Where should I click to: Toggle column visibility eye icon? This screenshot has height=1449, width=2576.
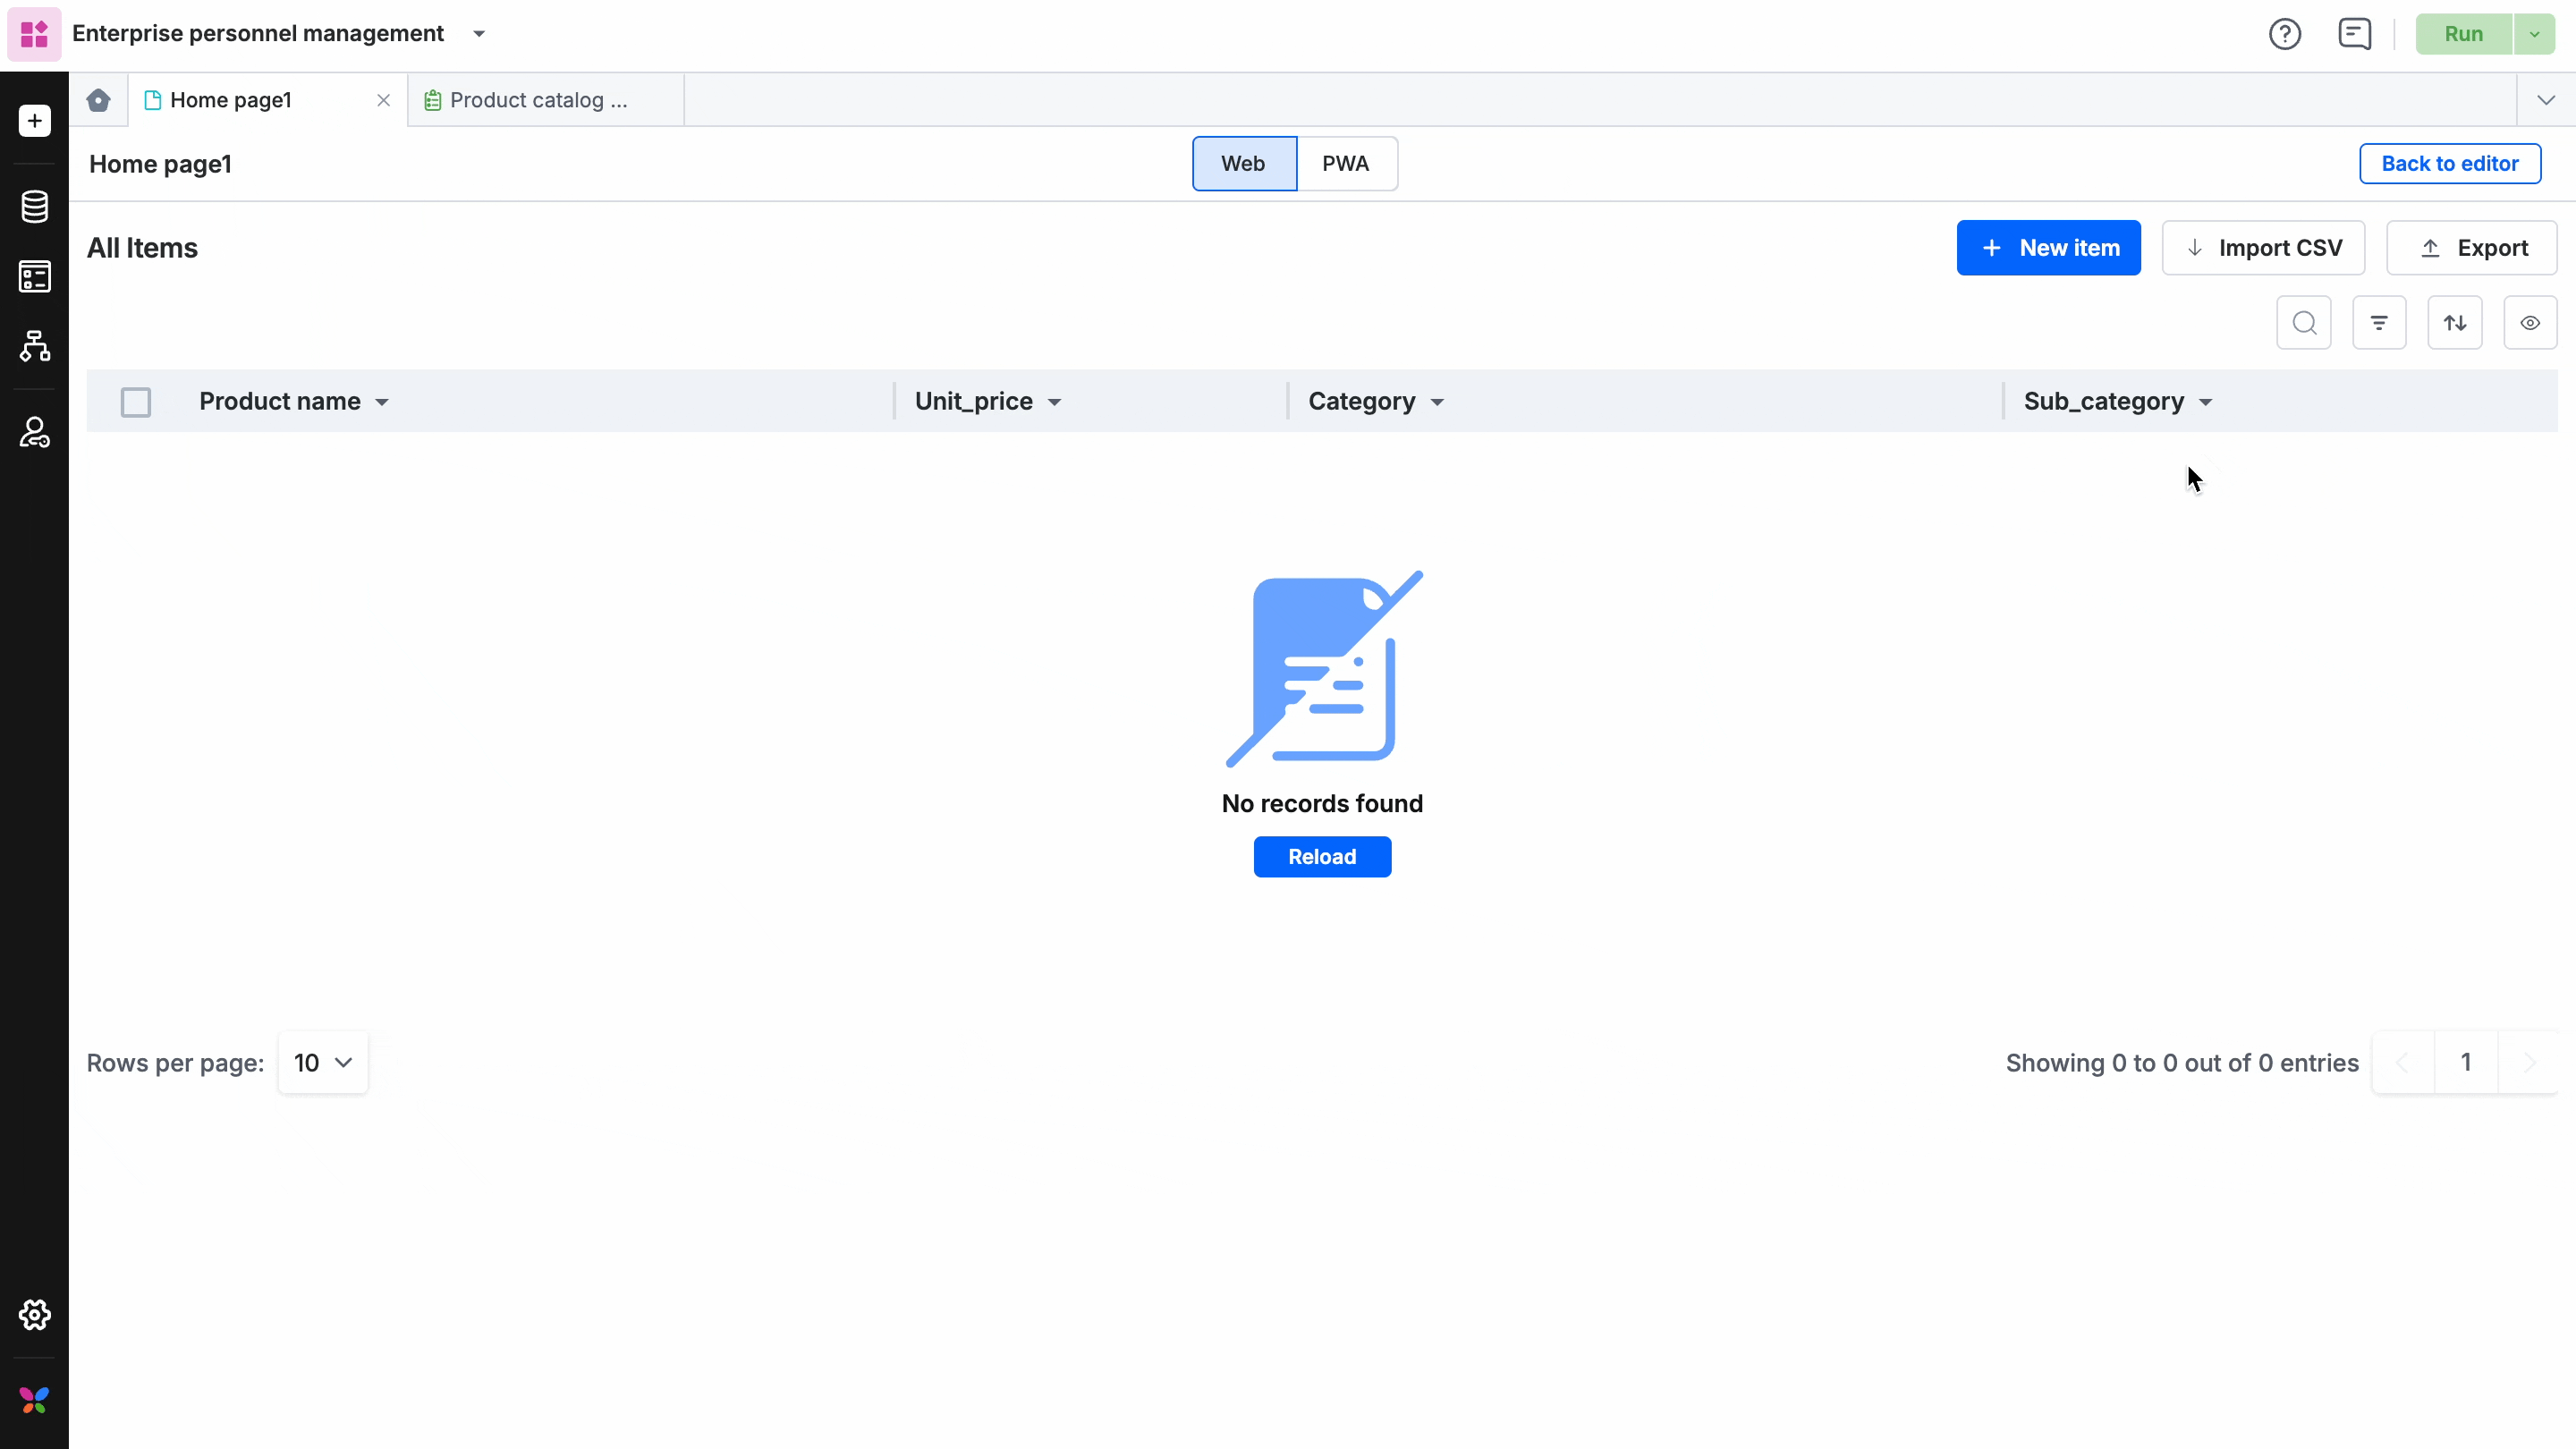pos(2530,323)
